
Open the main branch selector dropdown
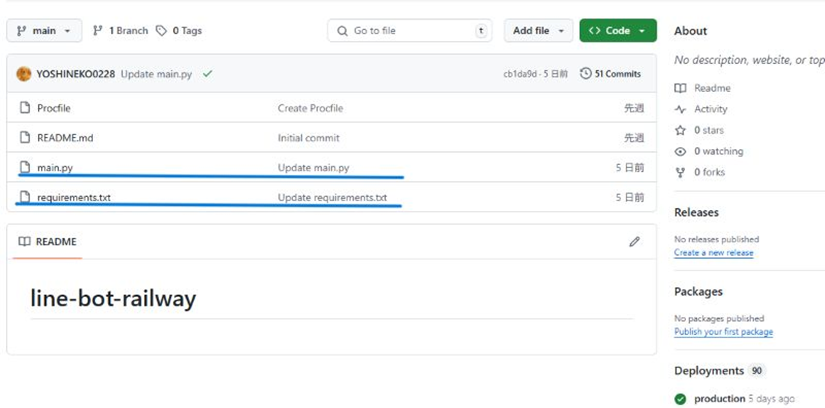click(x=44, y=31)
